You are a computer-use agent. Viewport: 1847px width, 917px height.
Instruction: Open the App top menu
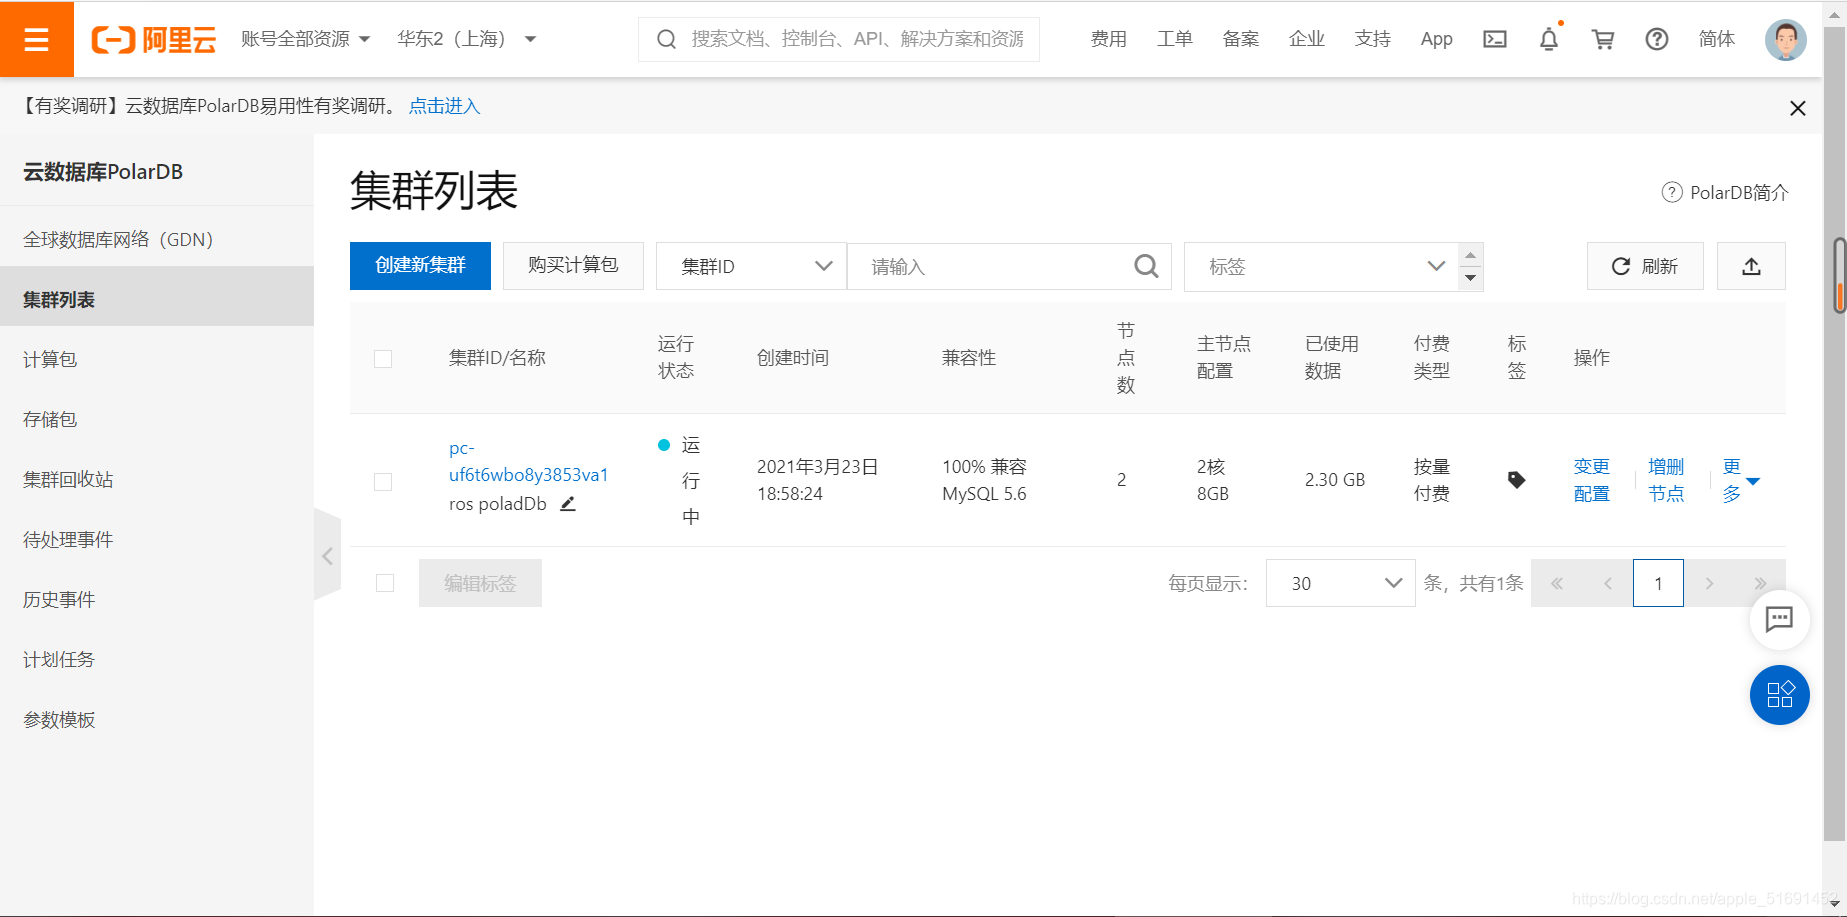tap(1436, 39)
